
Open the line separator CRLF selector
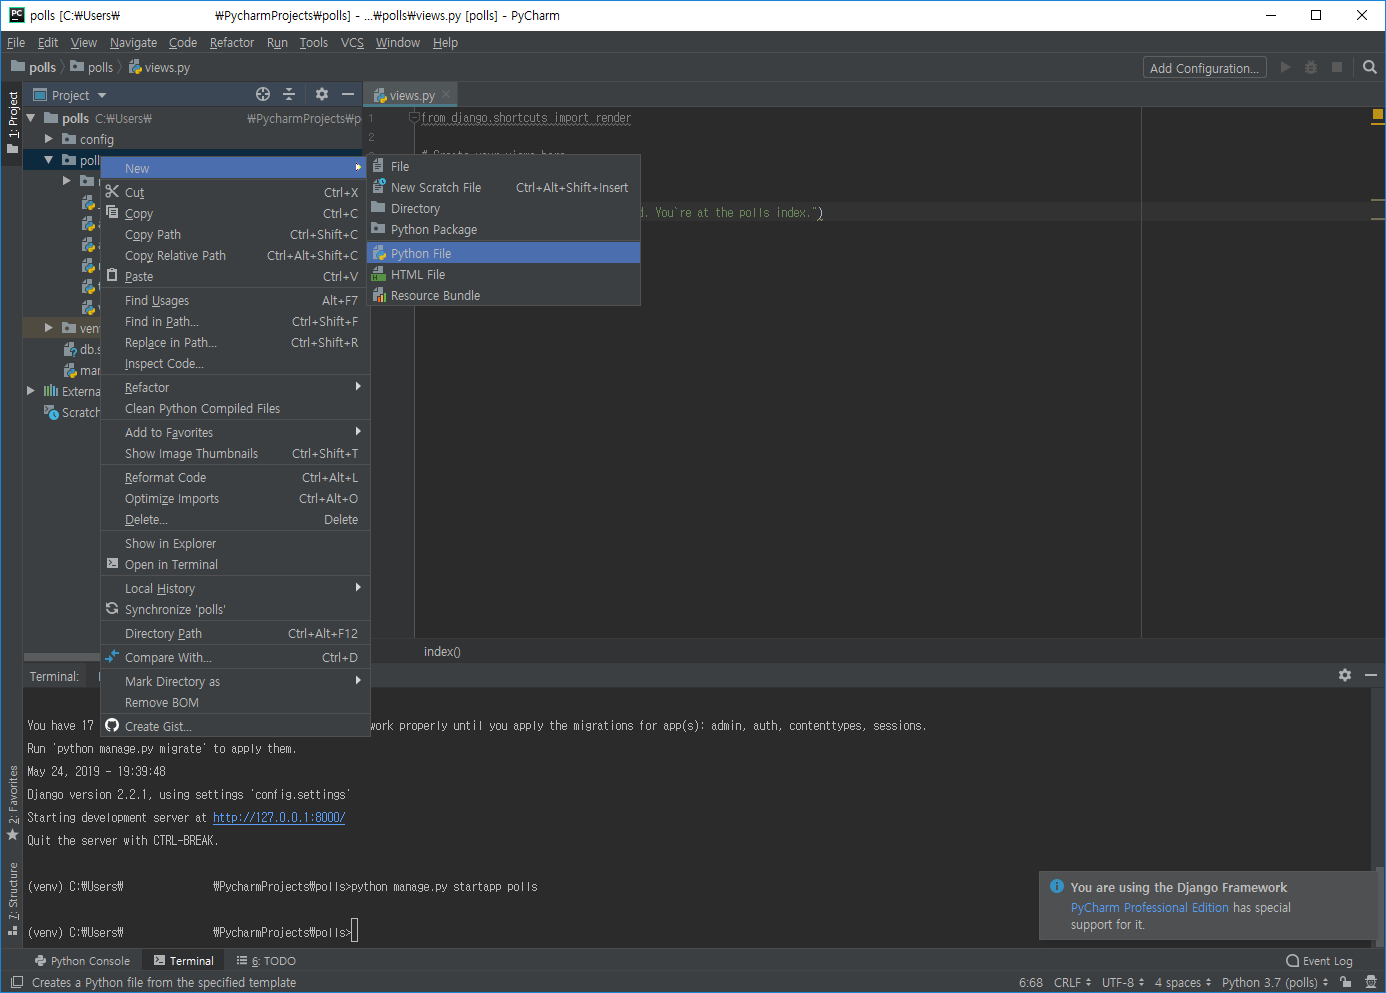click(x=1072, y=982)
